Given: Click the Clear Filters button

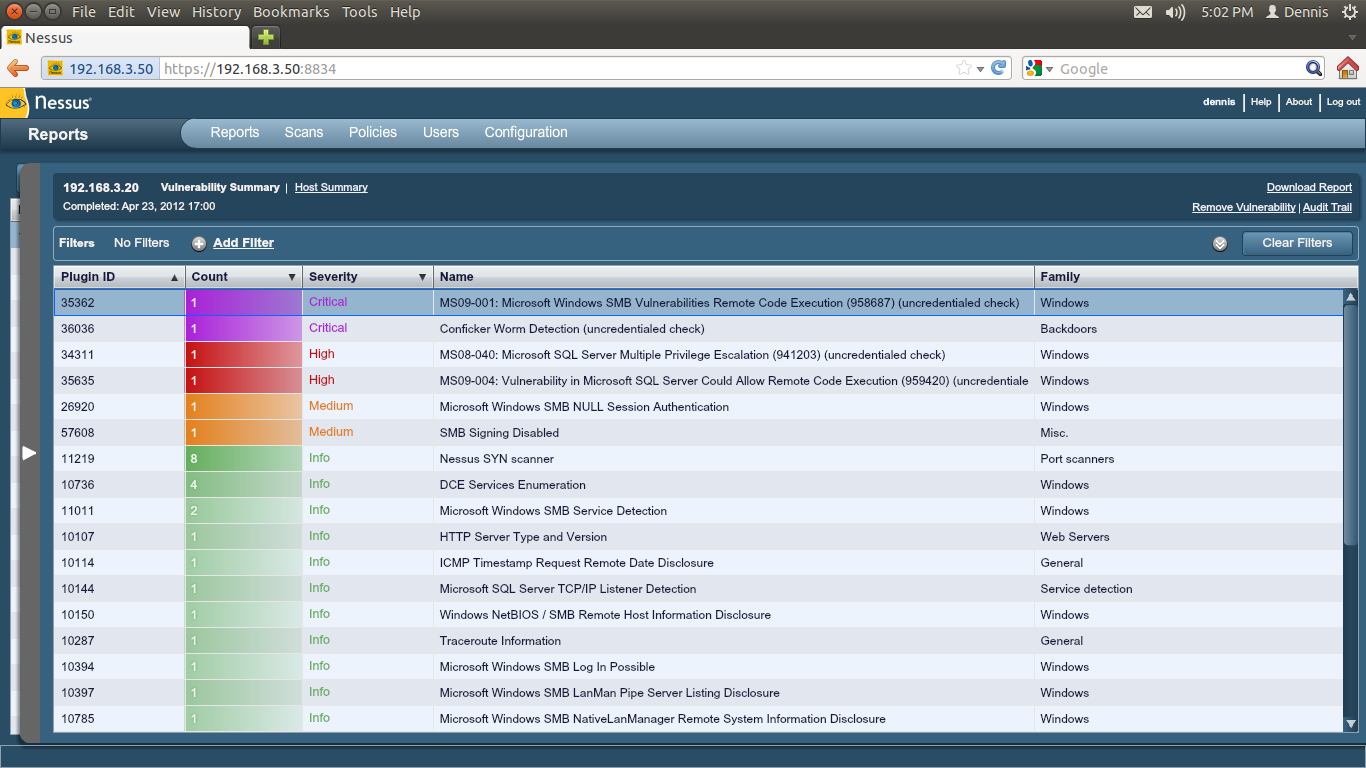Looking at the screenshot, I should click(1297, 243).
